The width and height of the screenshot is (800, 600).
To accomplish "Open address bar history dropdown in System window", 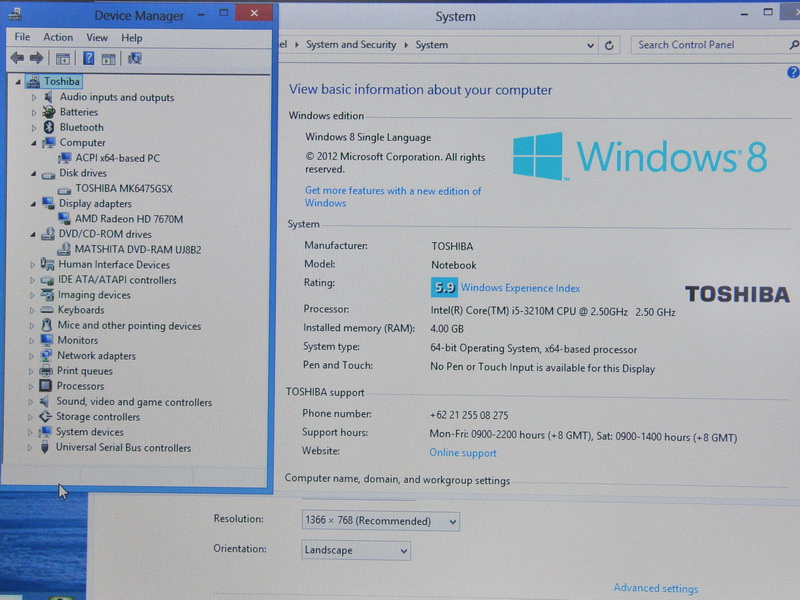I will (x=590, y=45).
